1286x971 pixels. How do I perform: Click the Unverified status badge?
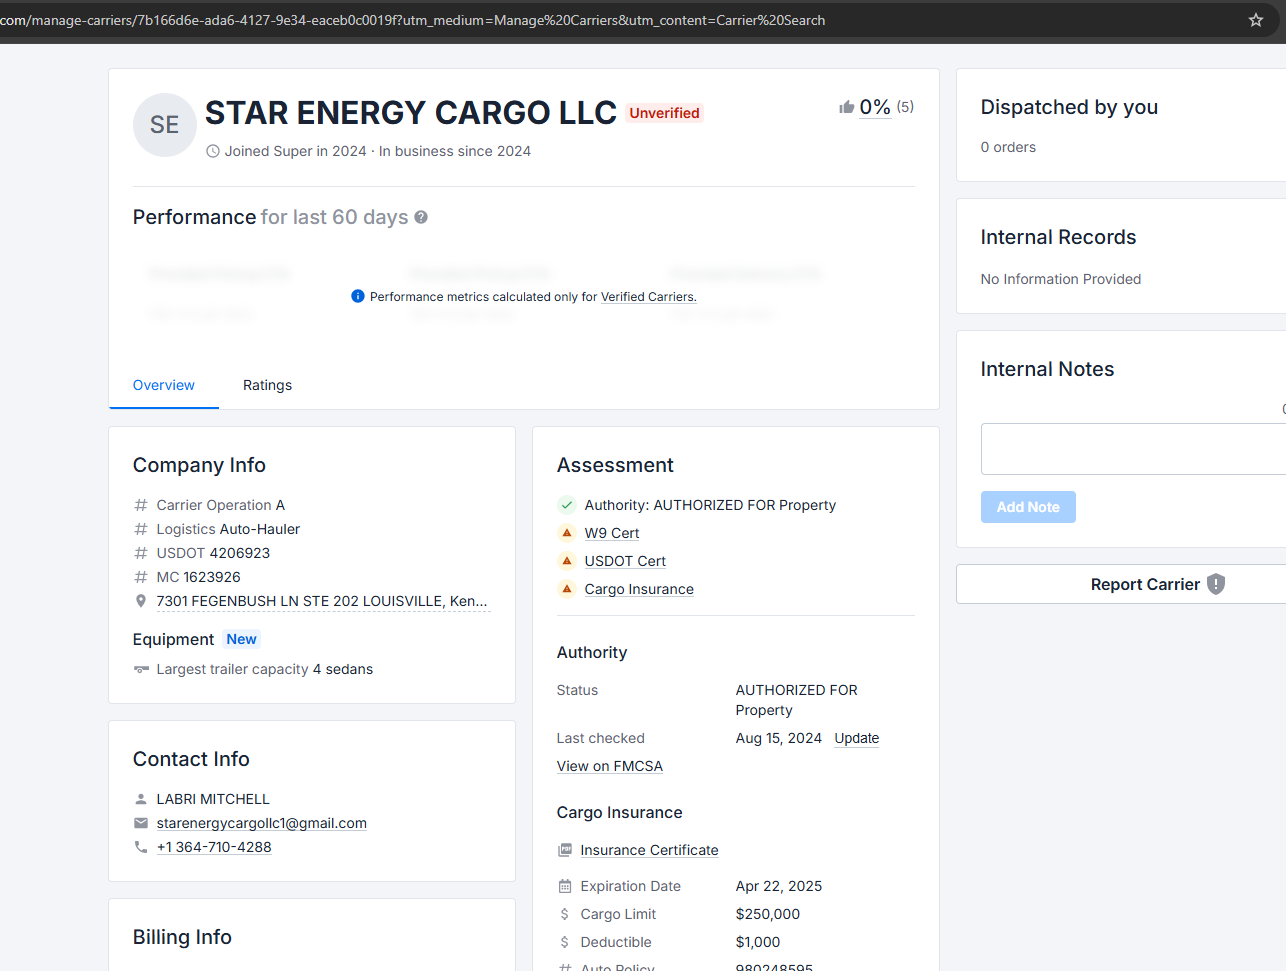pyautogui.click(x=664, y=113)
